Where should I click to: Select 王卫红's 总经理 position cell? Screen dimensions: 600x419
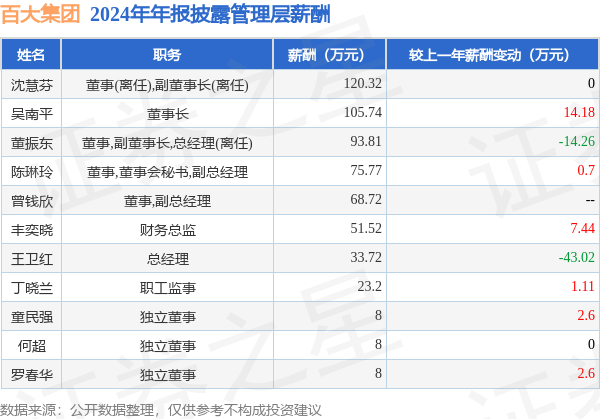tap(168, 259)
